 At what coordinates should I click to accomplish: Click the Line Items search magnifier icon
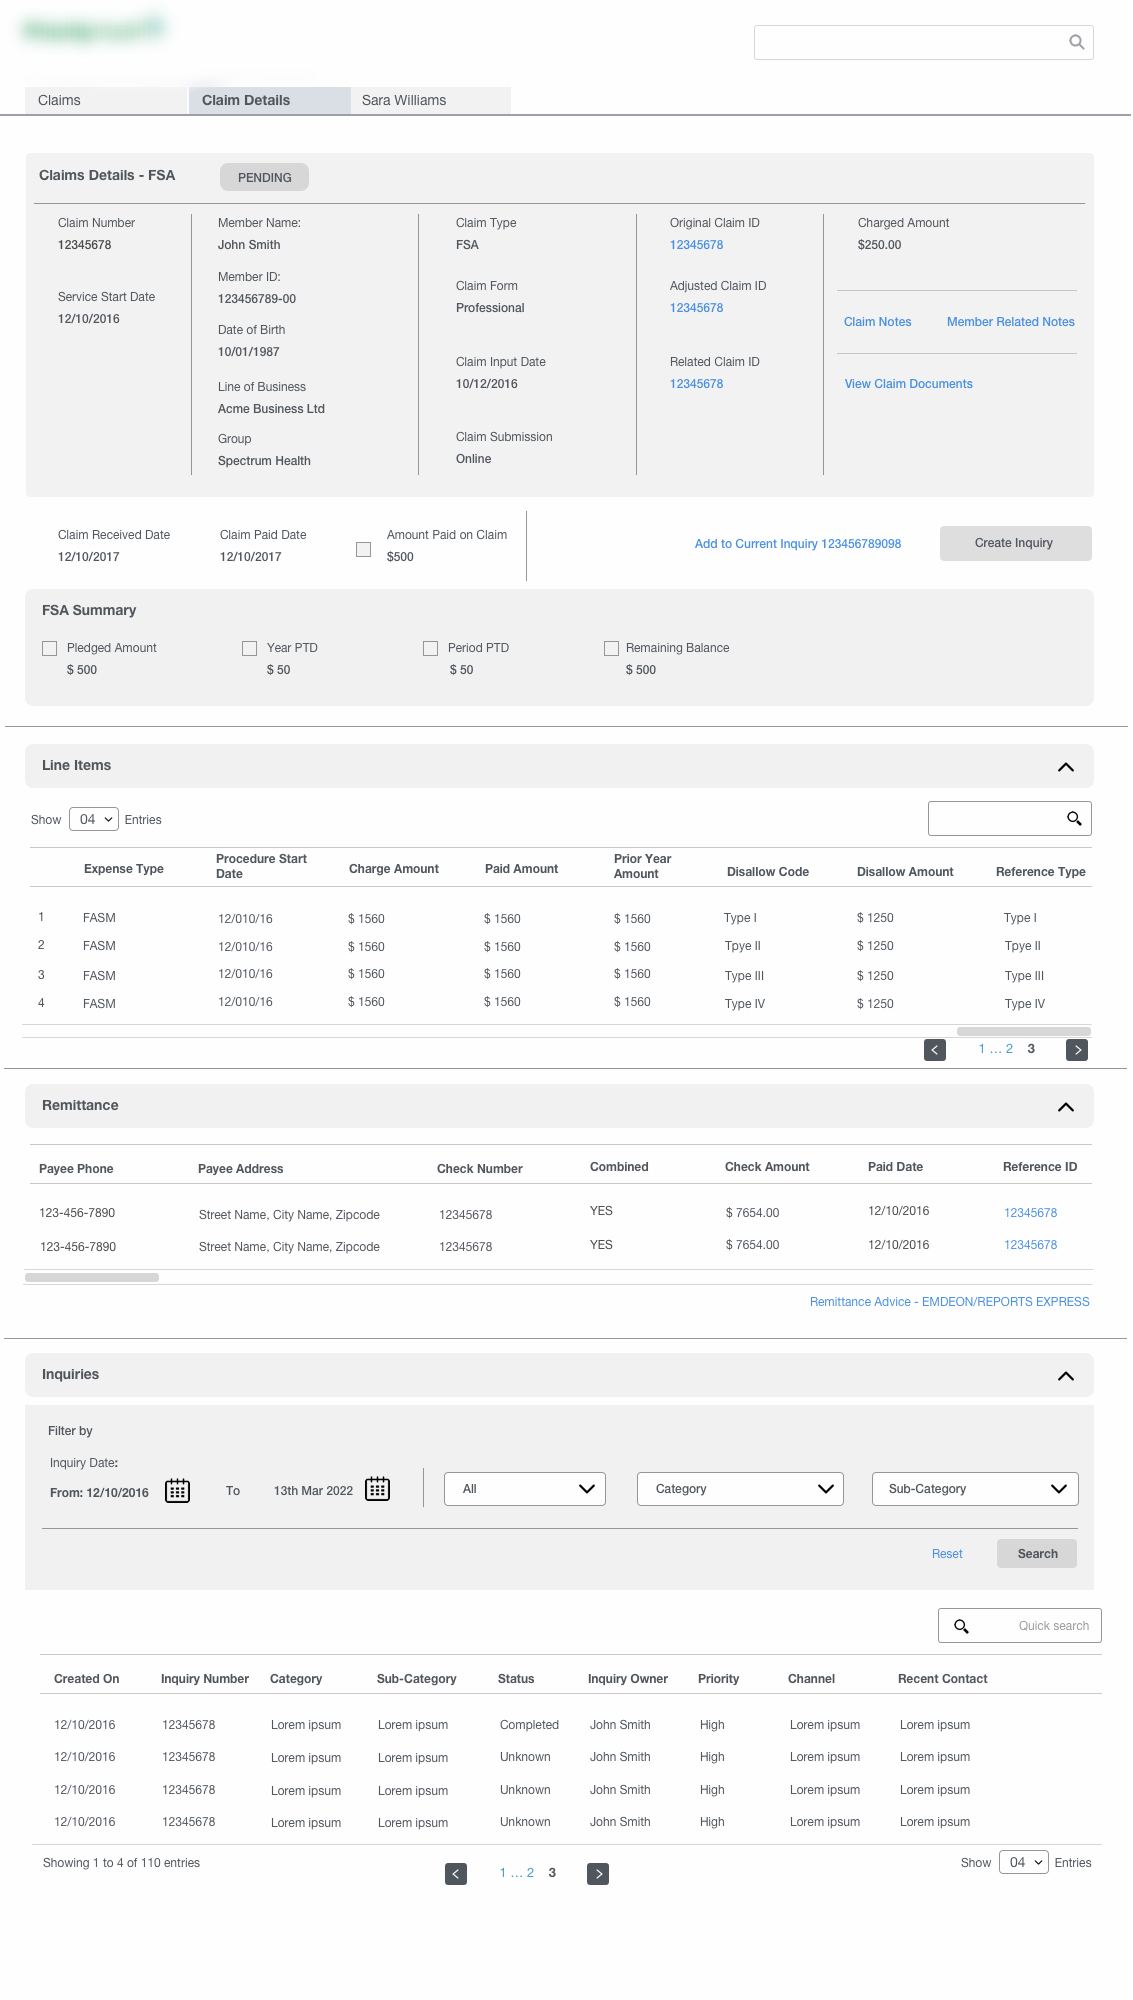click(x=1074, y=819)
